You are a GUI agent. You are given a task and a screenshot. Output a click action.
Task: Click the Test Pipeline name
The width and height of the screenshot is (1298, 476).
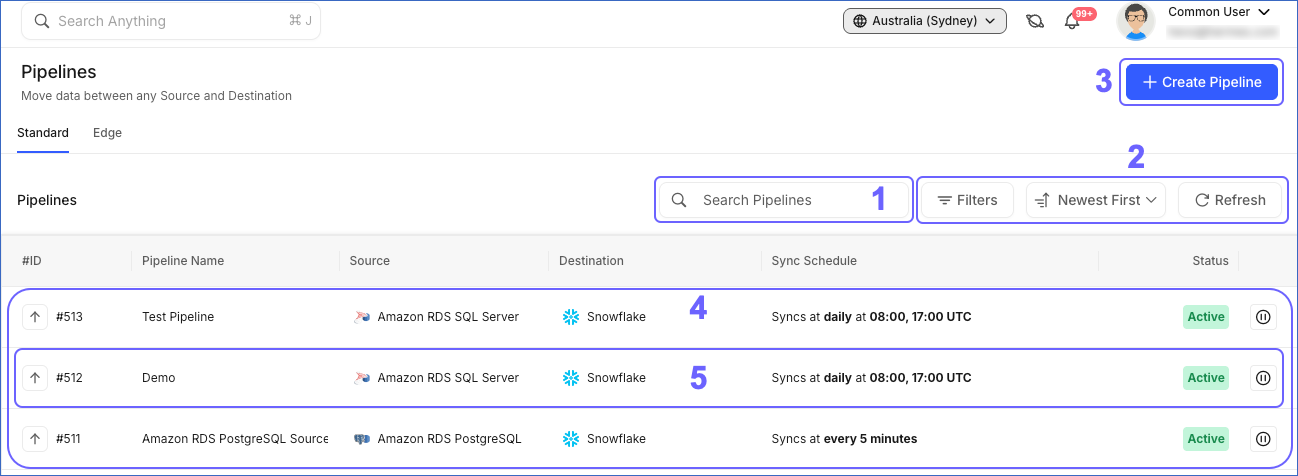[x=178, y=317]
